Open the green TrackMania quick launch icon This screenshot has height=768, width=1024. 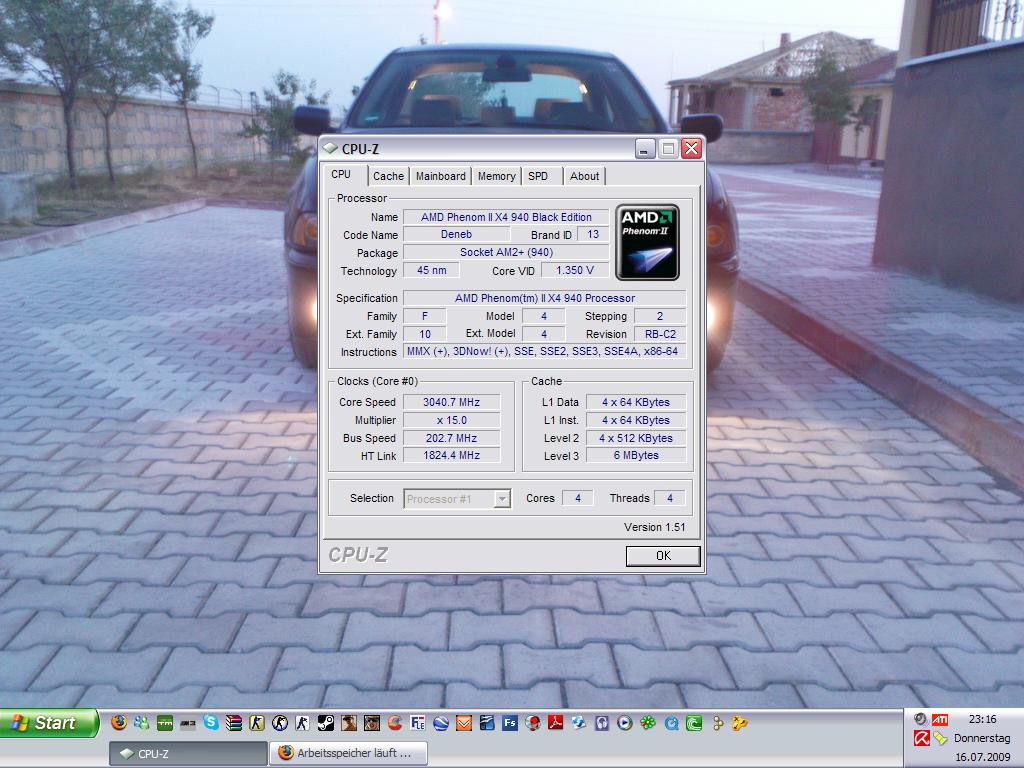[165, 723]
